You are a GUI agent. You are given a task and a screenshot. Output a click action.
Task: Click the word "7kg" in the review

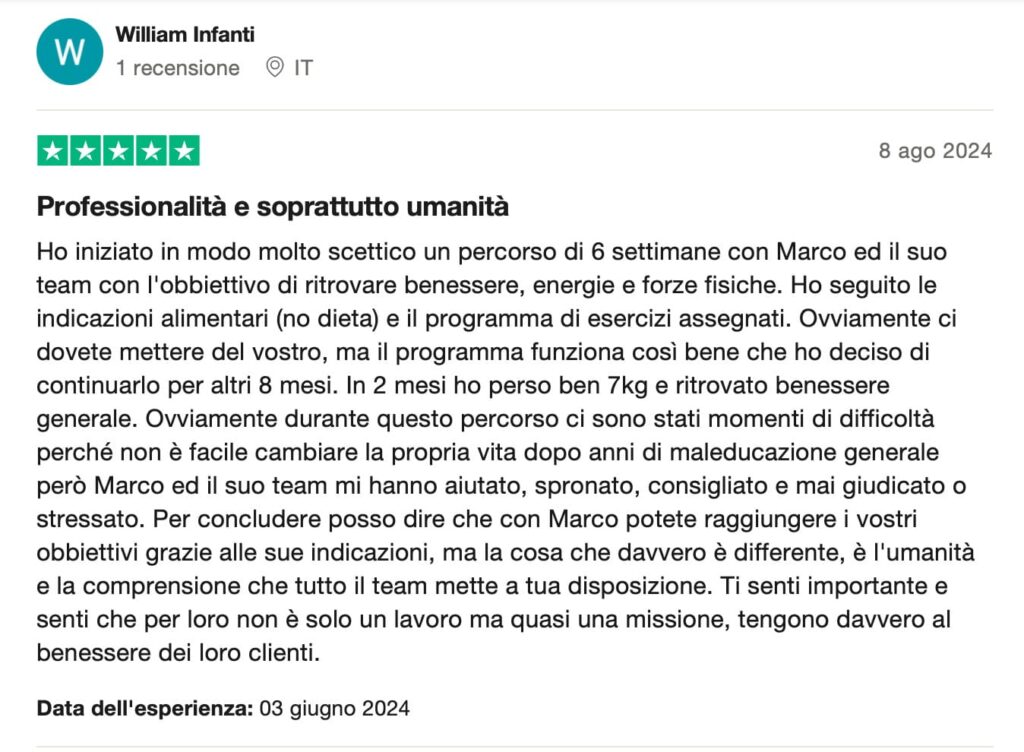coord(628,385)
